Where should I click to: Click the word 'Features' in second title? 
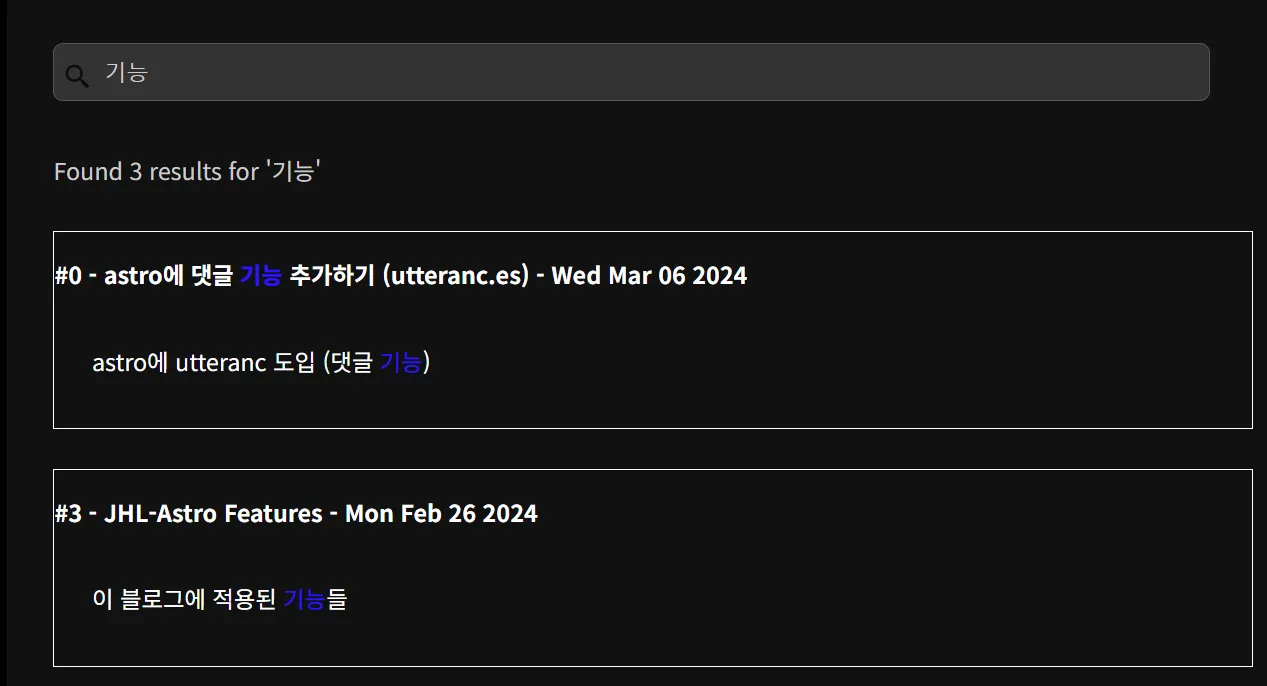(272, 514)
